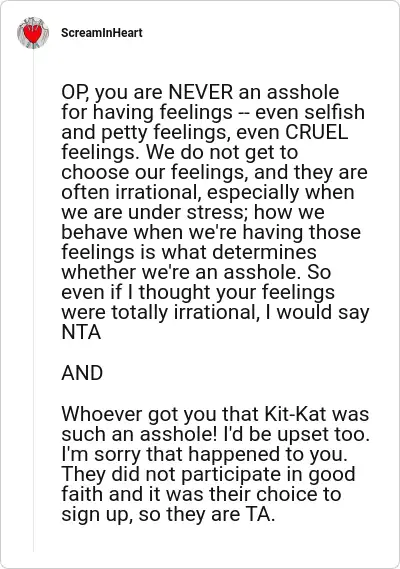
Task: Click the final line 'sign up, so they are TA.'
Action: coord(168,514)
